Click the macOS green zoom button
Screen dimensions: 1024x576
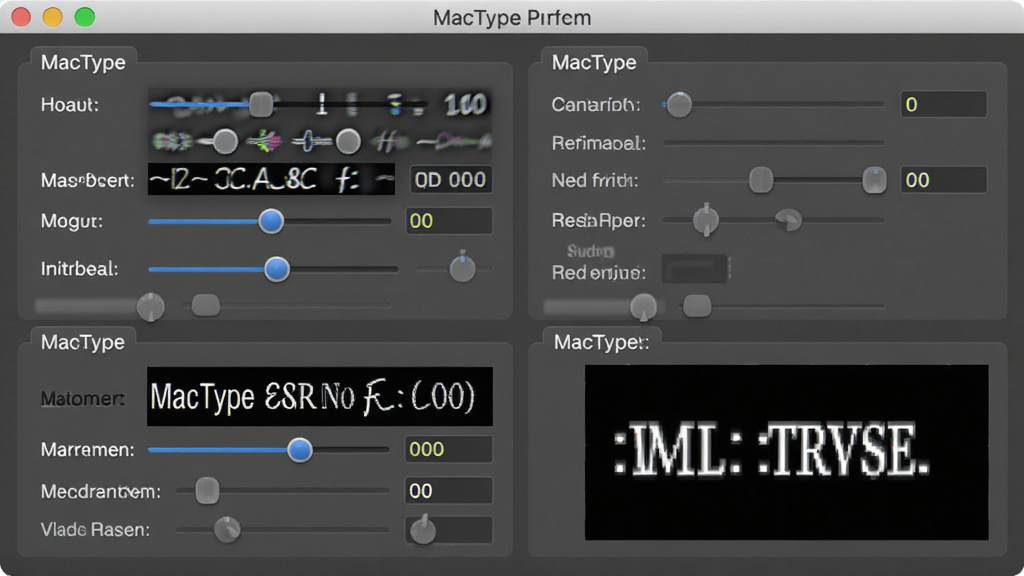pyautogui.click(x=85, y=17)
